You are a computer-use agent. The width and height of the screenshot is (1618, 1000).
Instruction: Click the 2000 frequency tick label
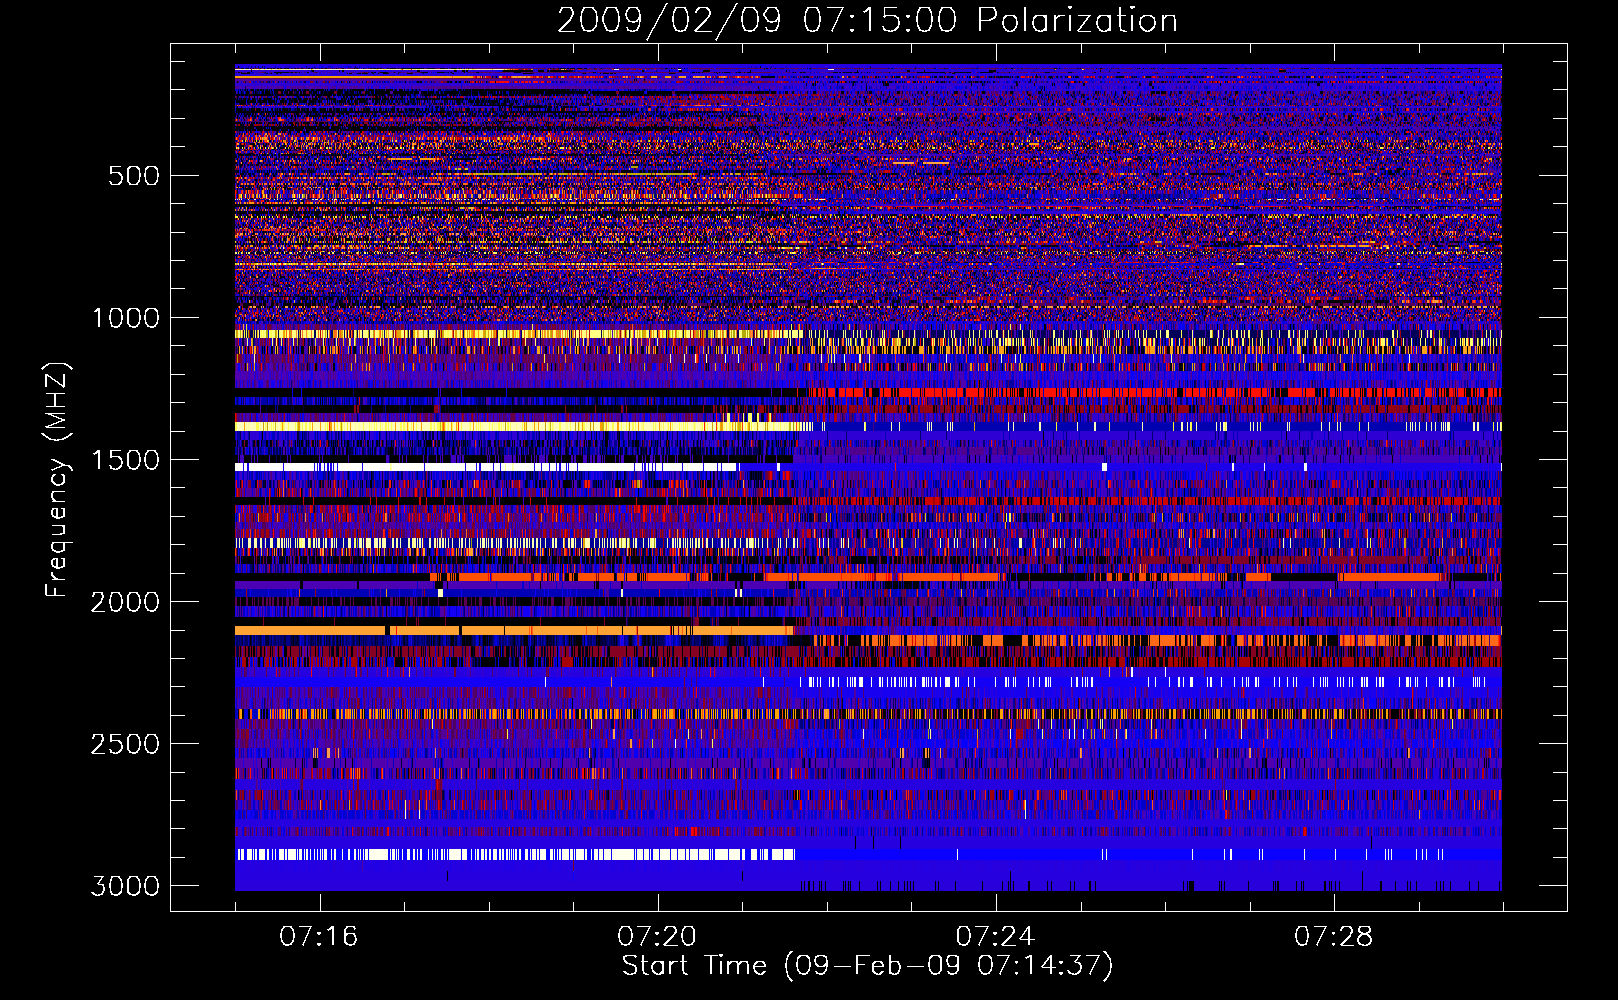point(125,602)
